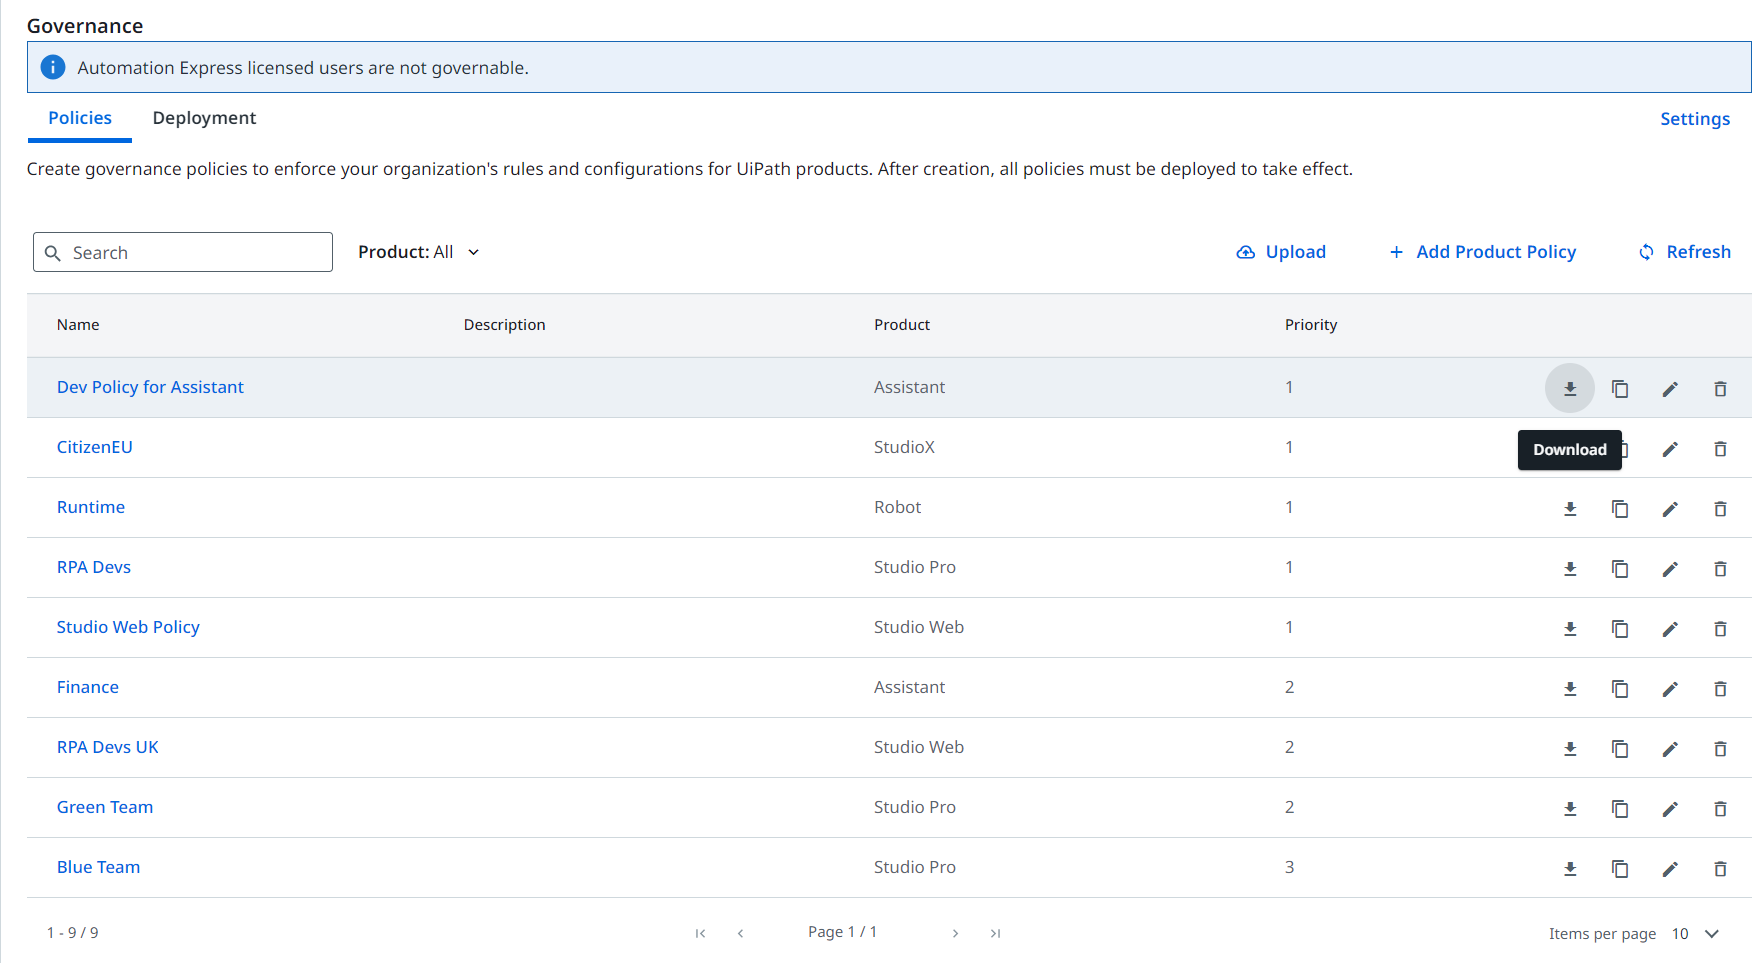Open the RPA Devs policy link
Viewport: 1756px width, 963px height.
[x=94, y=567]
